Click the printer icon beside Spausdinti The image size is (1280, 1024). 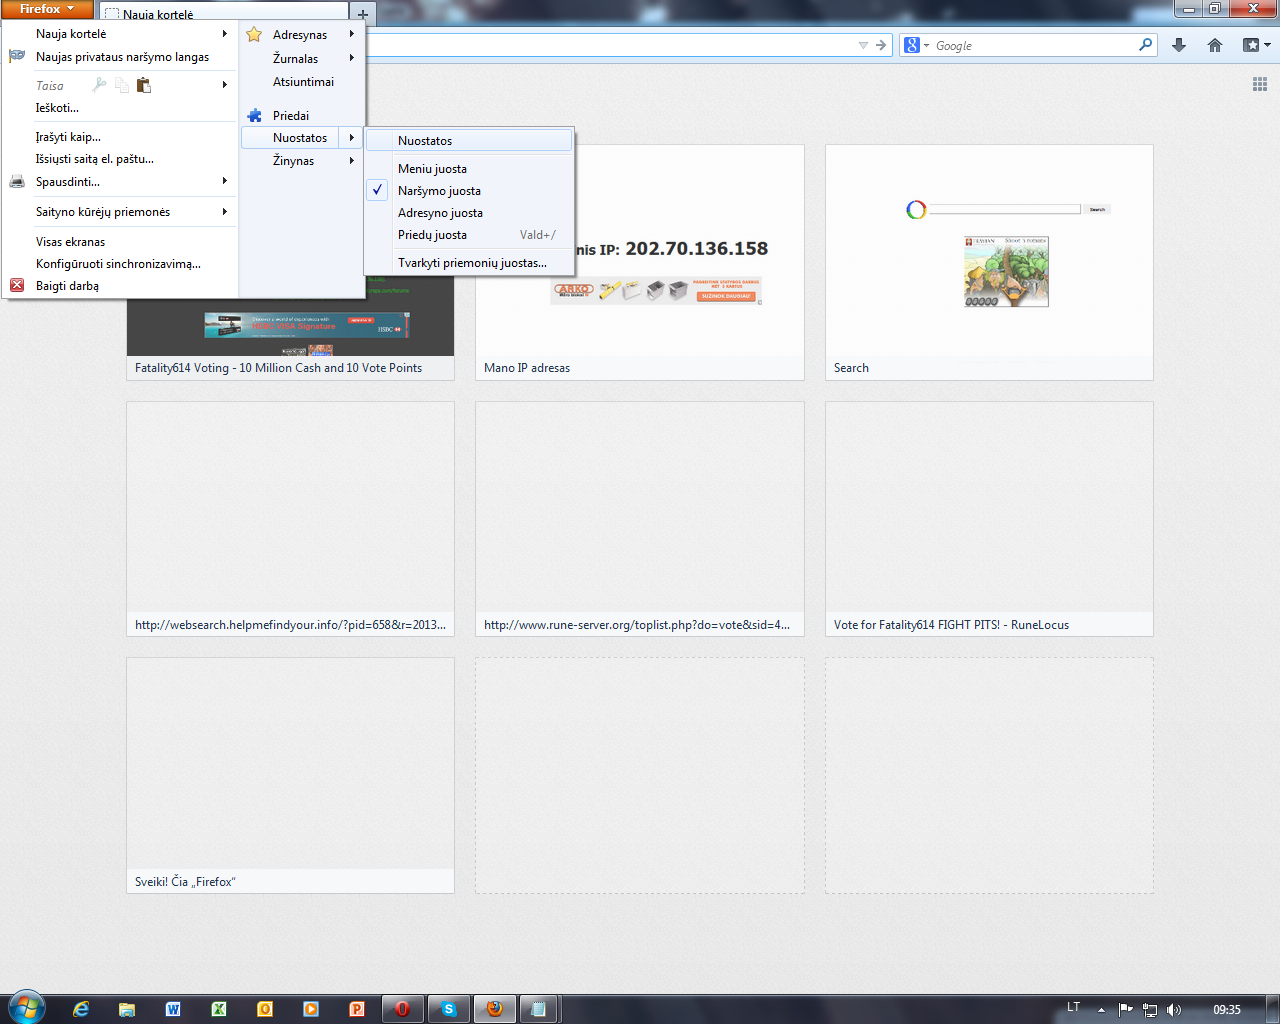coord(17,181)
